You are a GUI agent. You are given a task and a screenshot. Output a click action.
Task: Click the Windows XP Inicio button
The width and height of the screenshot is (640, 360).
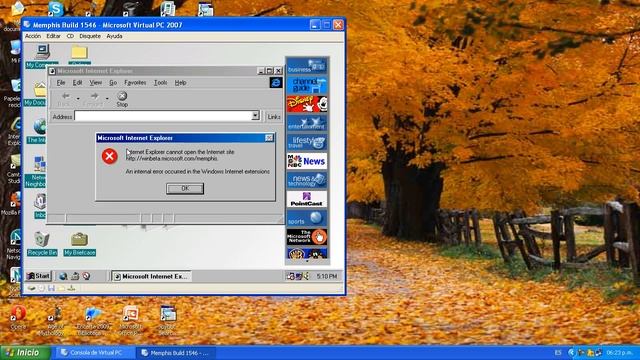(x=25, y=353)
